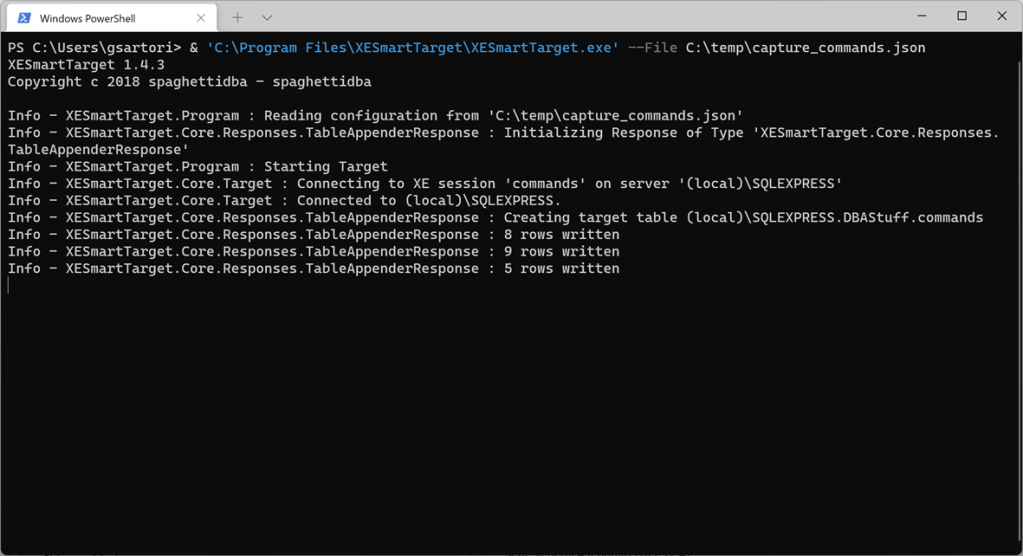Click the PowerShell icon in the tab
Viewport: 1023px width, 556px height.
(24, 17)
